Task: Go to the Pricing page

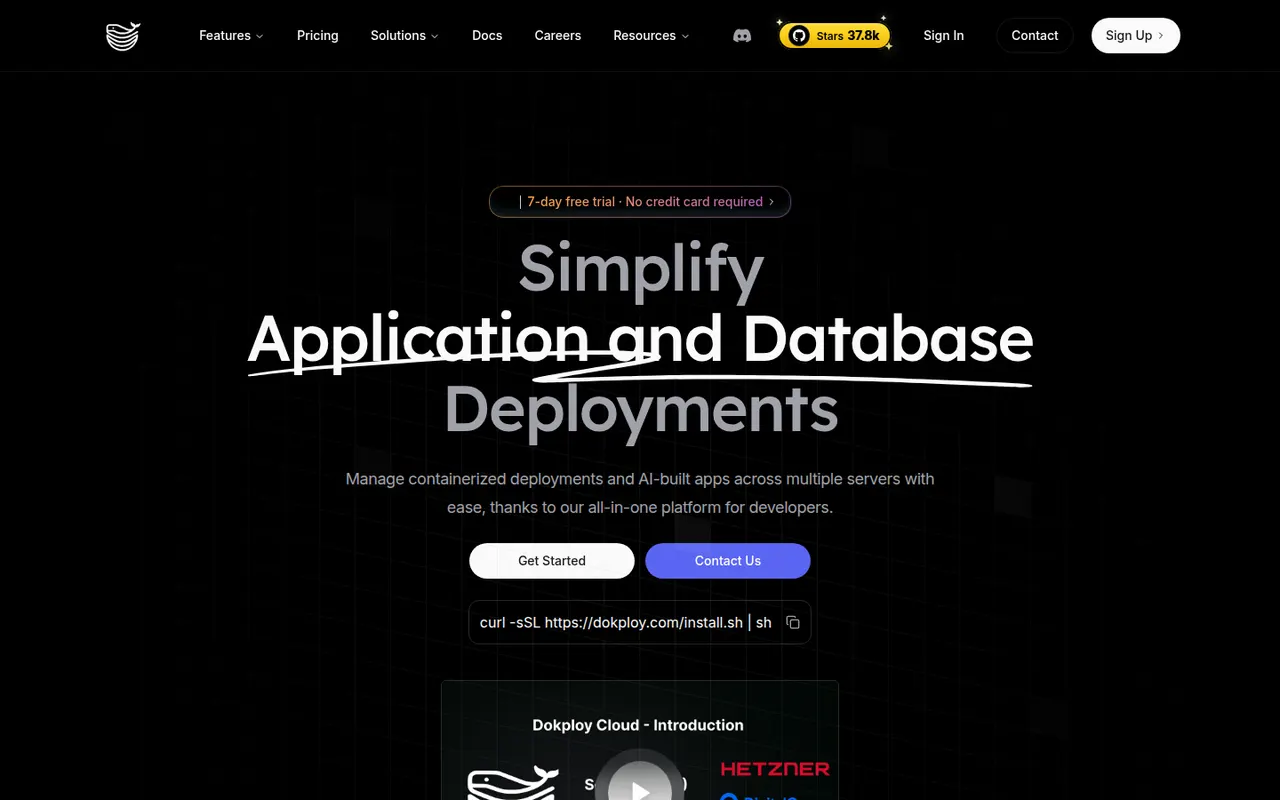Action: click(318, 36)
